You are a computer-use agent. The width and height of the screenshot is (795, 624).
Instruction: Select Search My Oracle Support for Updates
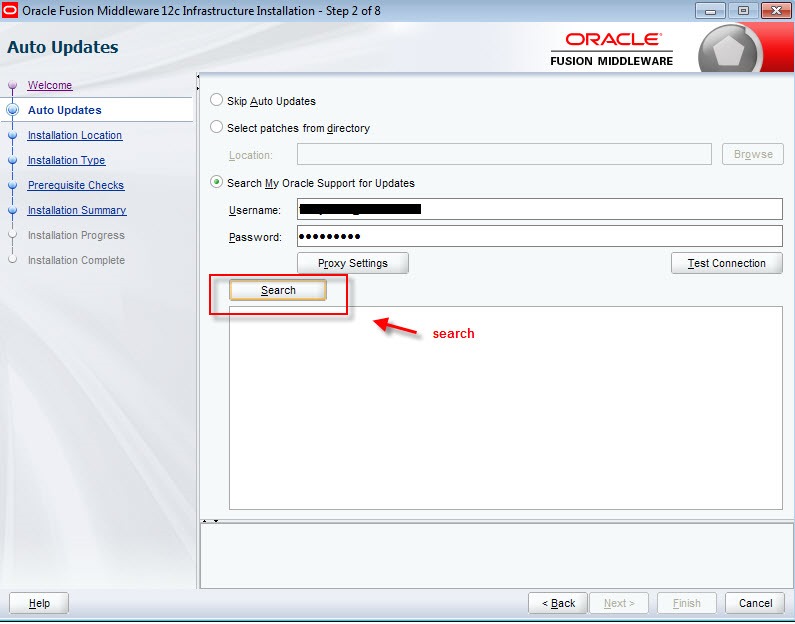[216, 182]
